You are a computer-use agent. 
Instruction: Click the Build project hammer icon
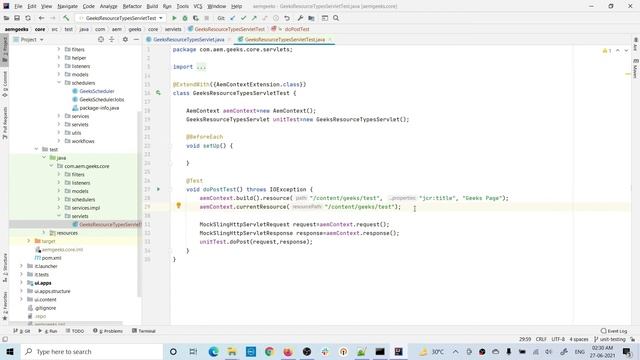(x=66, y=18)
